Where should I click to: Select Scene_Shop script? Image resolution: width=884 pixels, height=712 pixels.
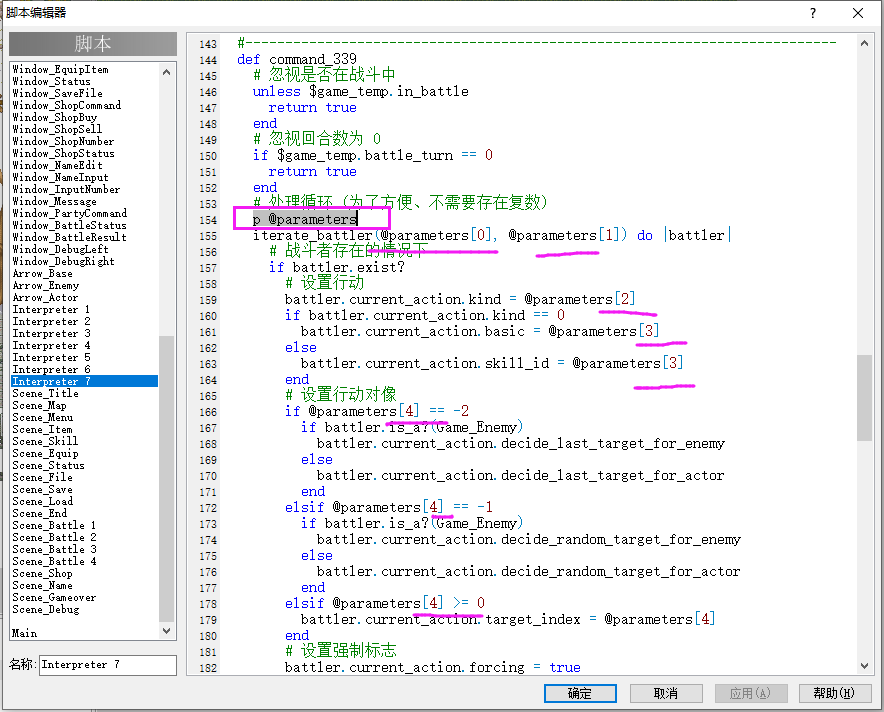[42, 573]
